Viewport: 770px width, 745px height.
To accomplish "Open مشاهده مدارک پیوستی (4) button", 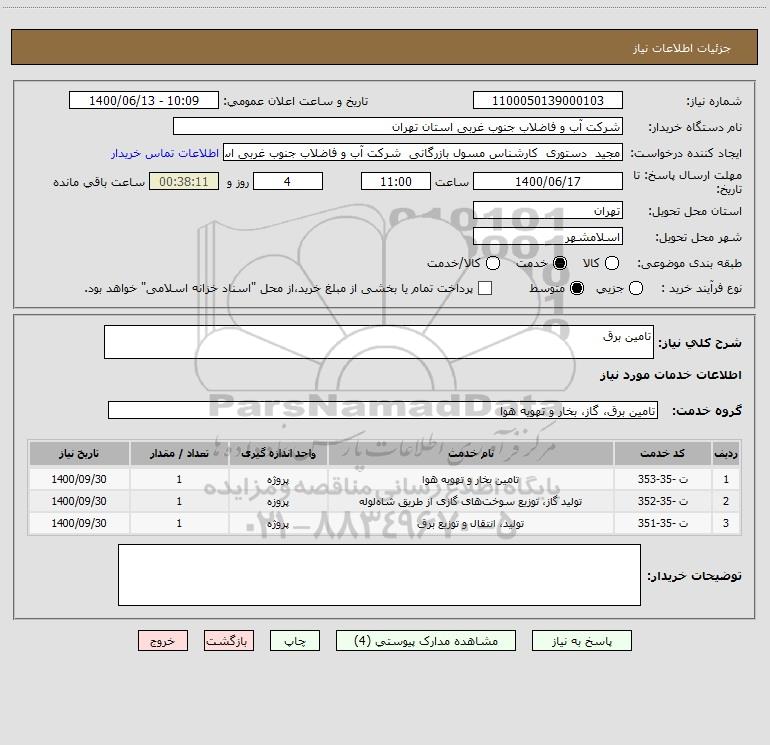I will click(x=426, y=641).
